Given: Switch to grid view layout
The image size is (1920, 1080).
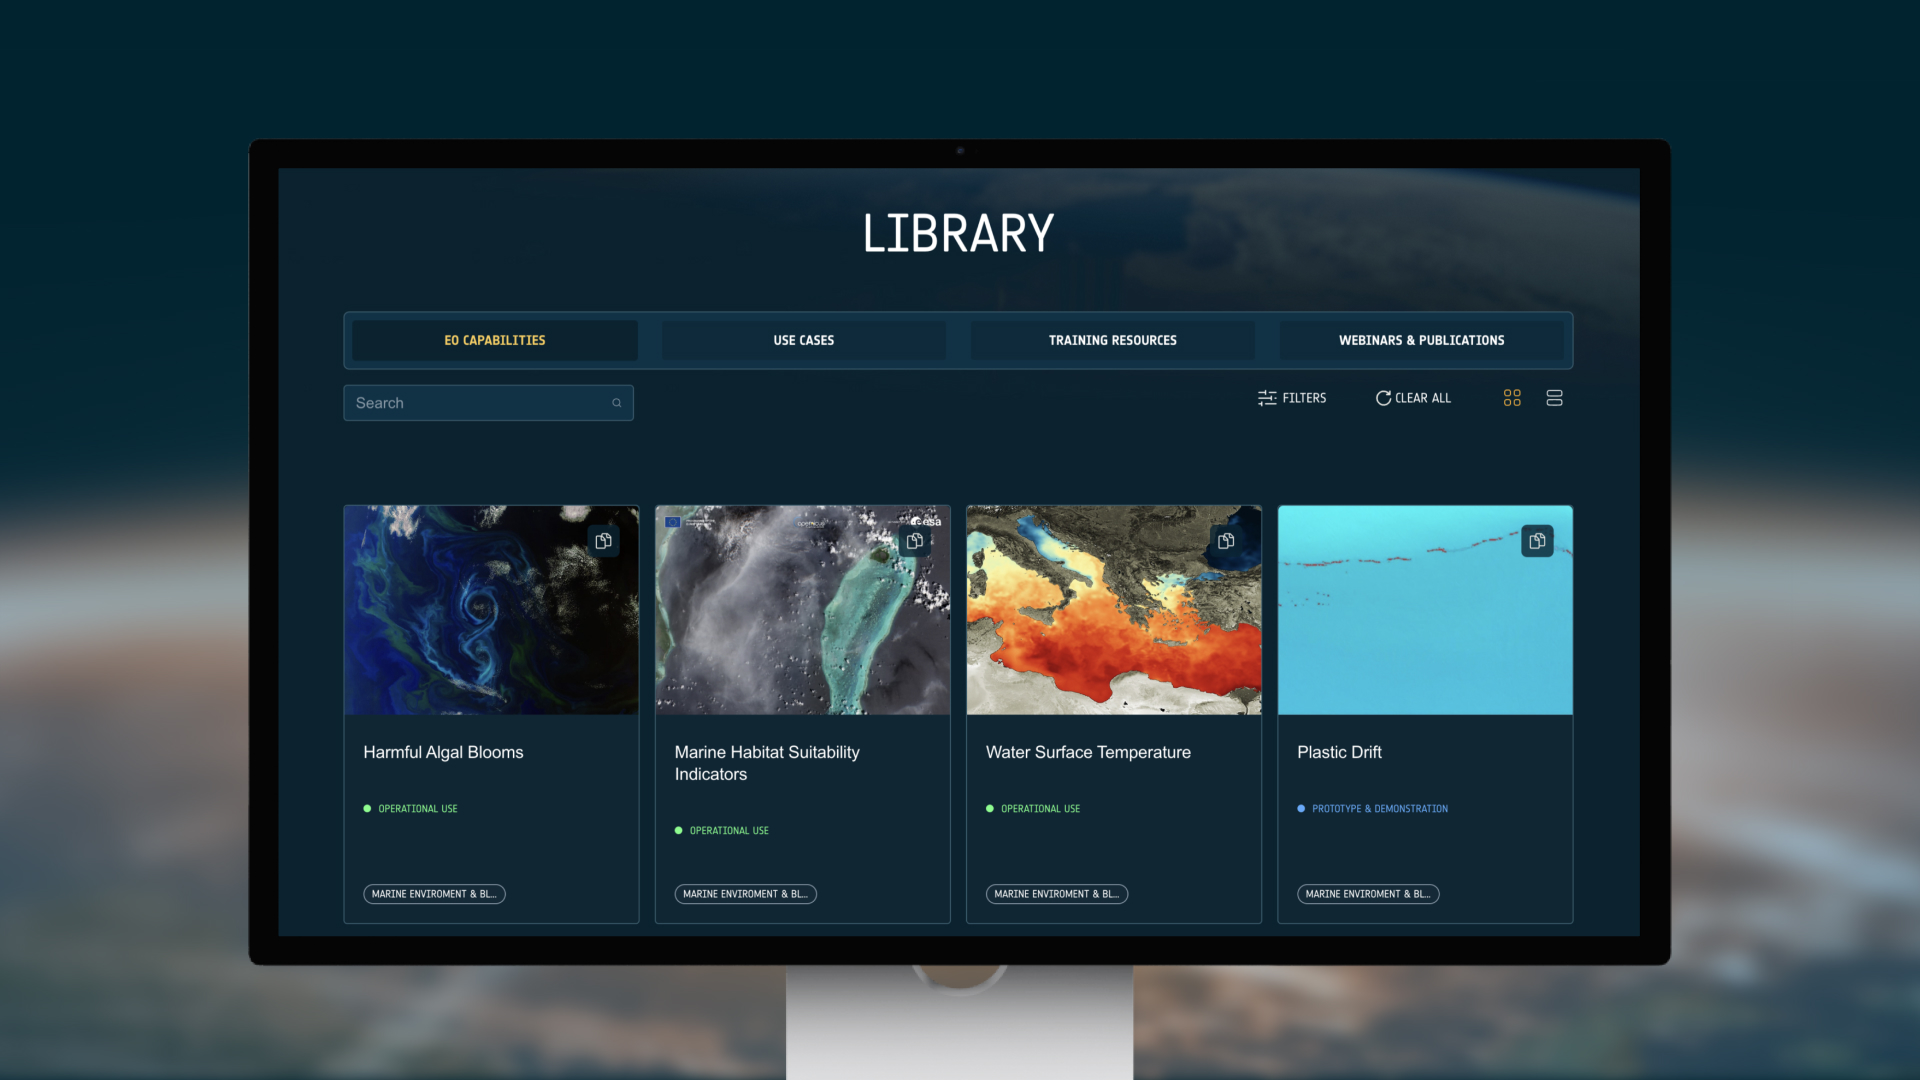Looking at the screenshot, I should [x=1512, y=398].
